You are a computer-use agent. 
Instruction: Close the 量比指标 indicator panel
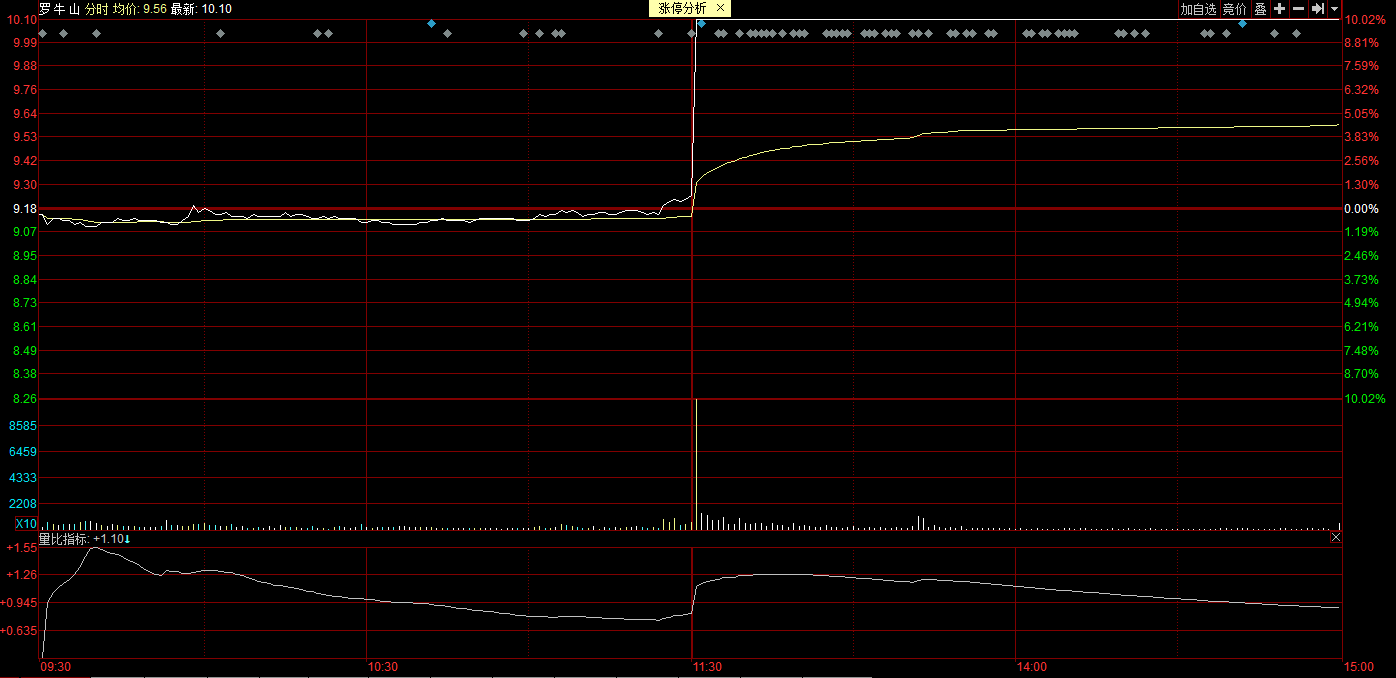pos(1335,538)
